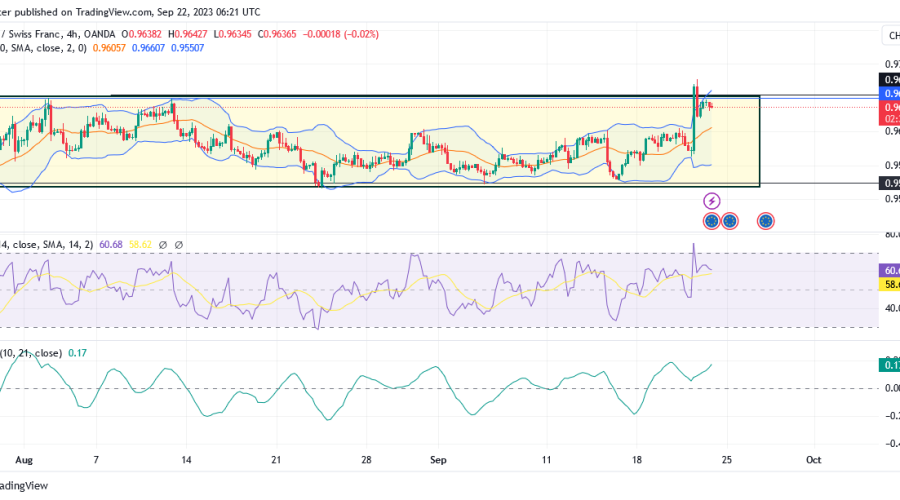Screen dimensions: 900x500
Task: Select the yellow range rectangle drawing
Action: click(x=379, y=141)
